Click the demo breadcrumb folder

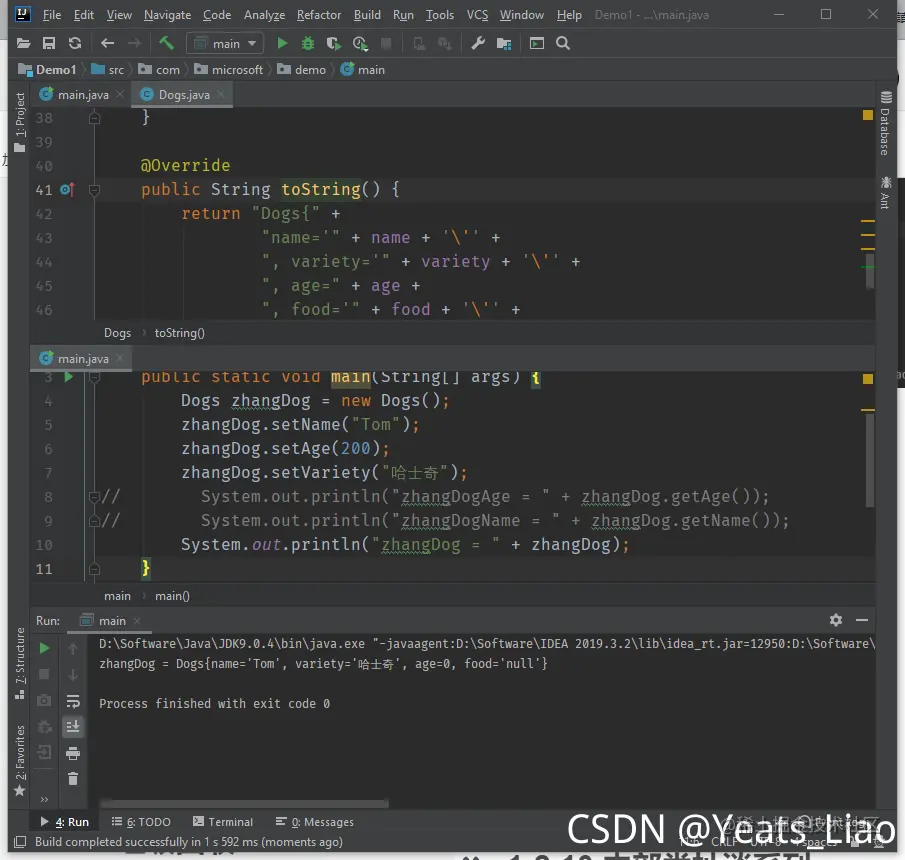[302, 70]
